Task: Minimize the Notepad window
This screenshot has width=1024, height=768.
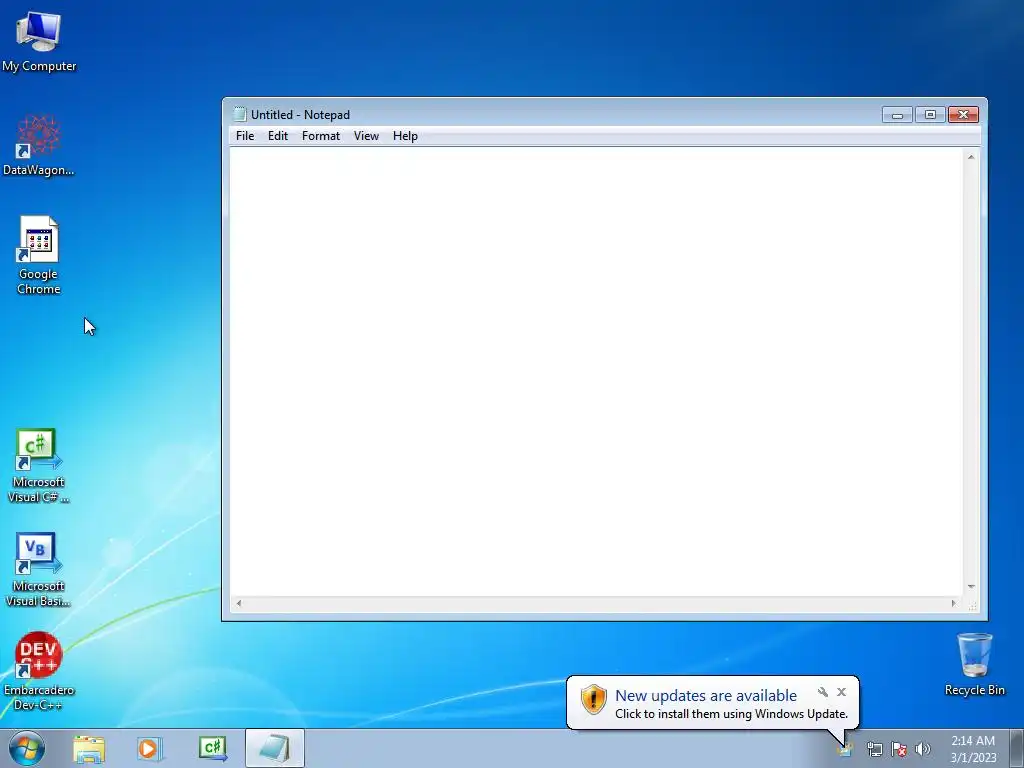Action: pyautogui.click(x=897, y=115)
